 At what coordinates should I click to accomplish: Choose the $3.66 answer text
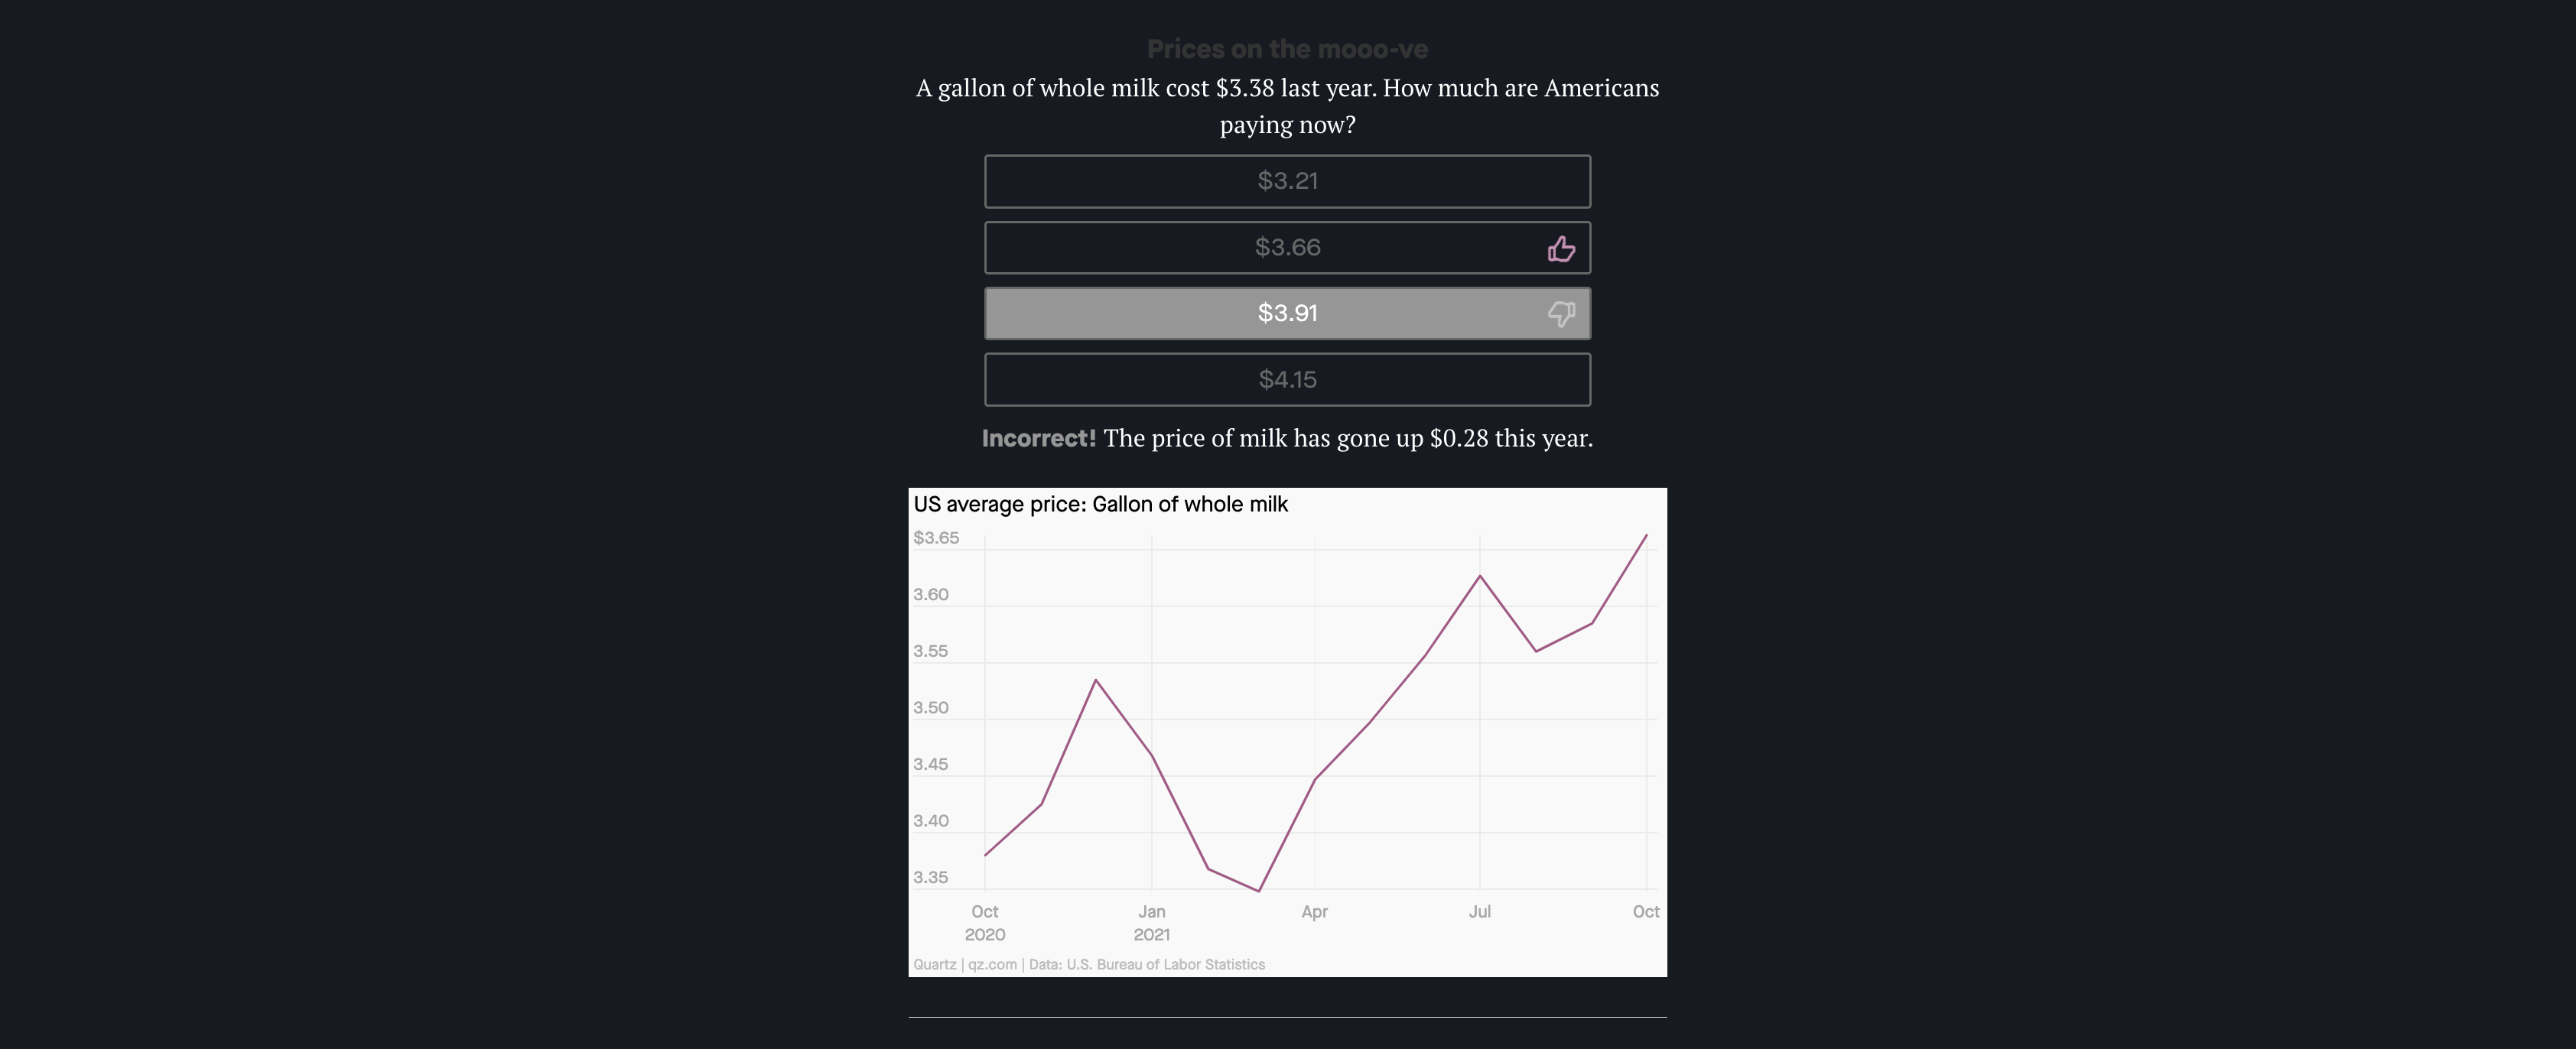click(x=1287, y=247)
